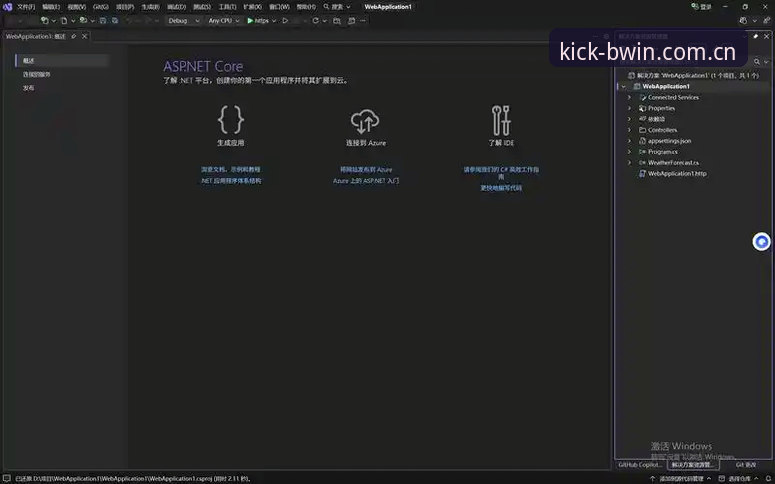This screenshot has width=775, height=484.
Task: Start debugging with the green https run button
Action: pyautogui.click(x=258, y=21)
